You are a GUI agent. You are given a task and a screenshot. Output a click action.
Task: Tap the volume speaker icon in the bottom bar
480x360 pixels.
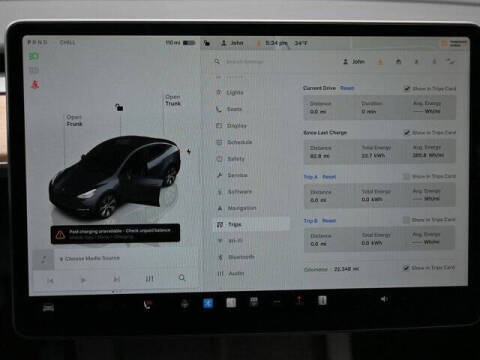click(x=384, y=299)
